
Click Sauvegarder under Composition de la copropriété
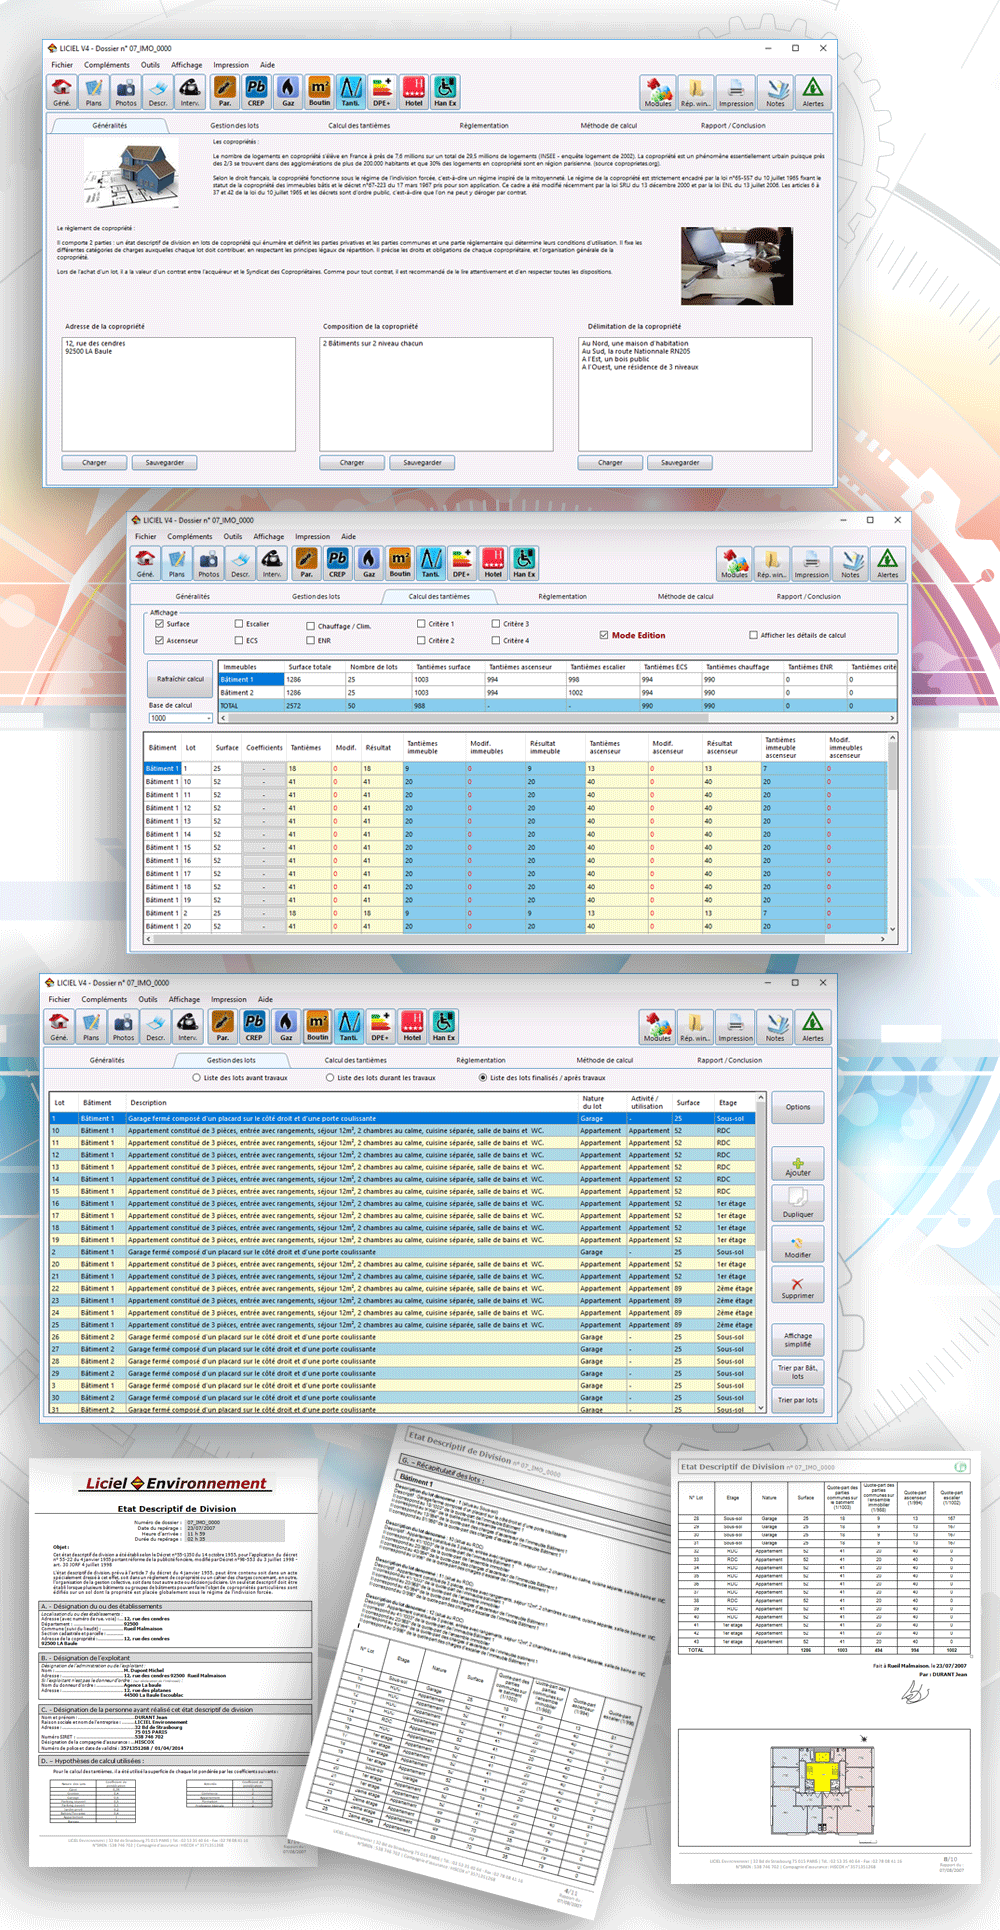click(422, 463)
